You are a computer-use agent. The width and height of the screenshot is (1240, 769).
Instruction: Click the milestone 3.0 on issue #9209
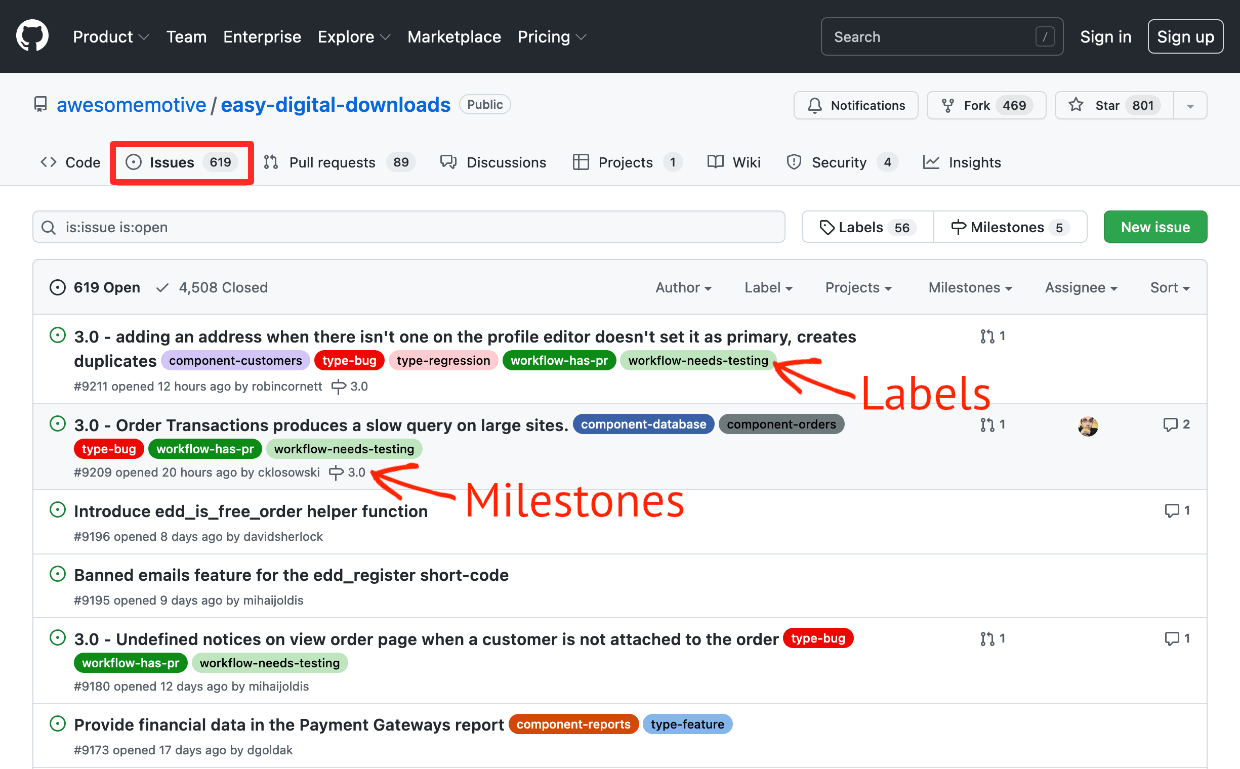[348, 473]
